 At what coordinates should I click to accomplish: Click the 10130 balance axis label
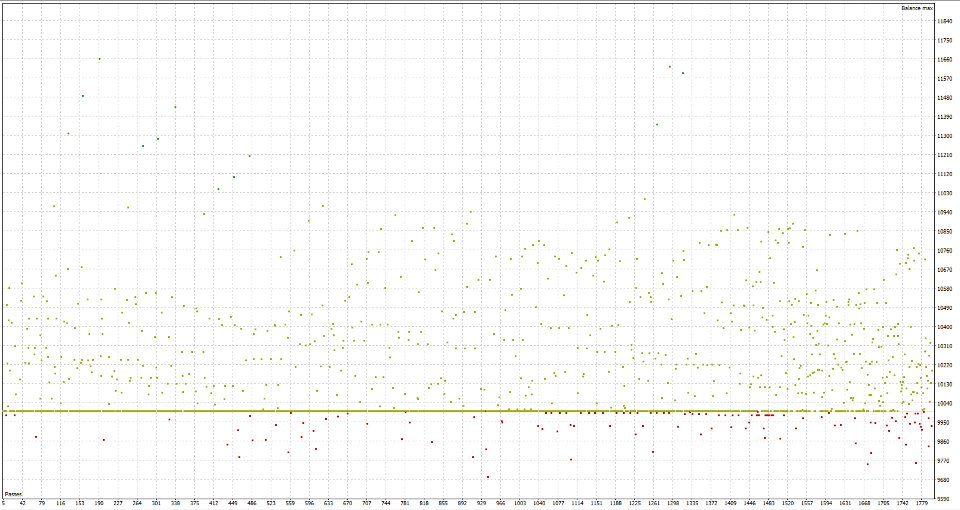944,384
